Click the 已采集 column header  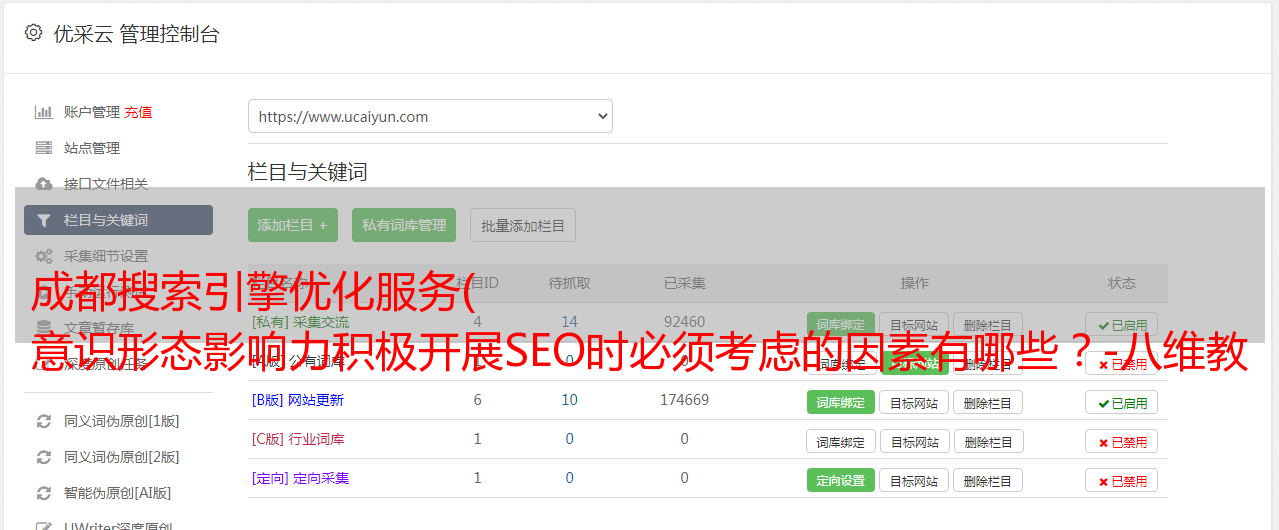[x=684, y=283]
